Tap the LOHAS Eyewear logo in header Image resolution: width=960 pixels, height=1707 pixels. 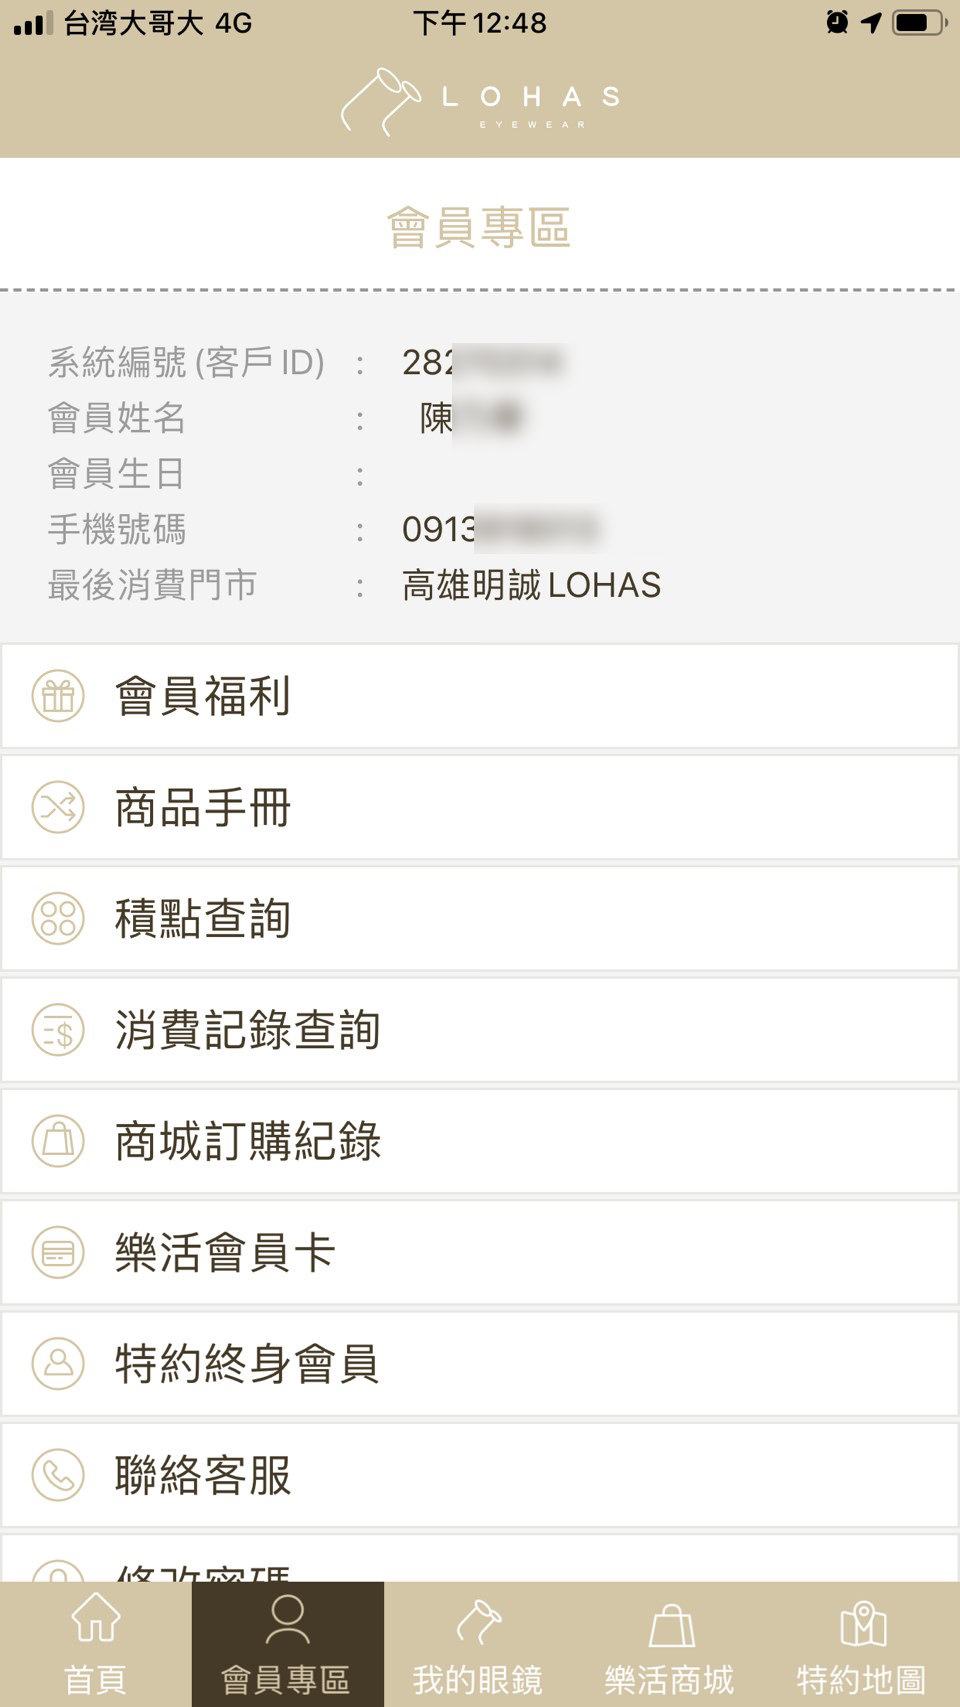[x=480, y=101]
